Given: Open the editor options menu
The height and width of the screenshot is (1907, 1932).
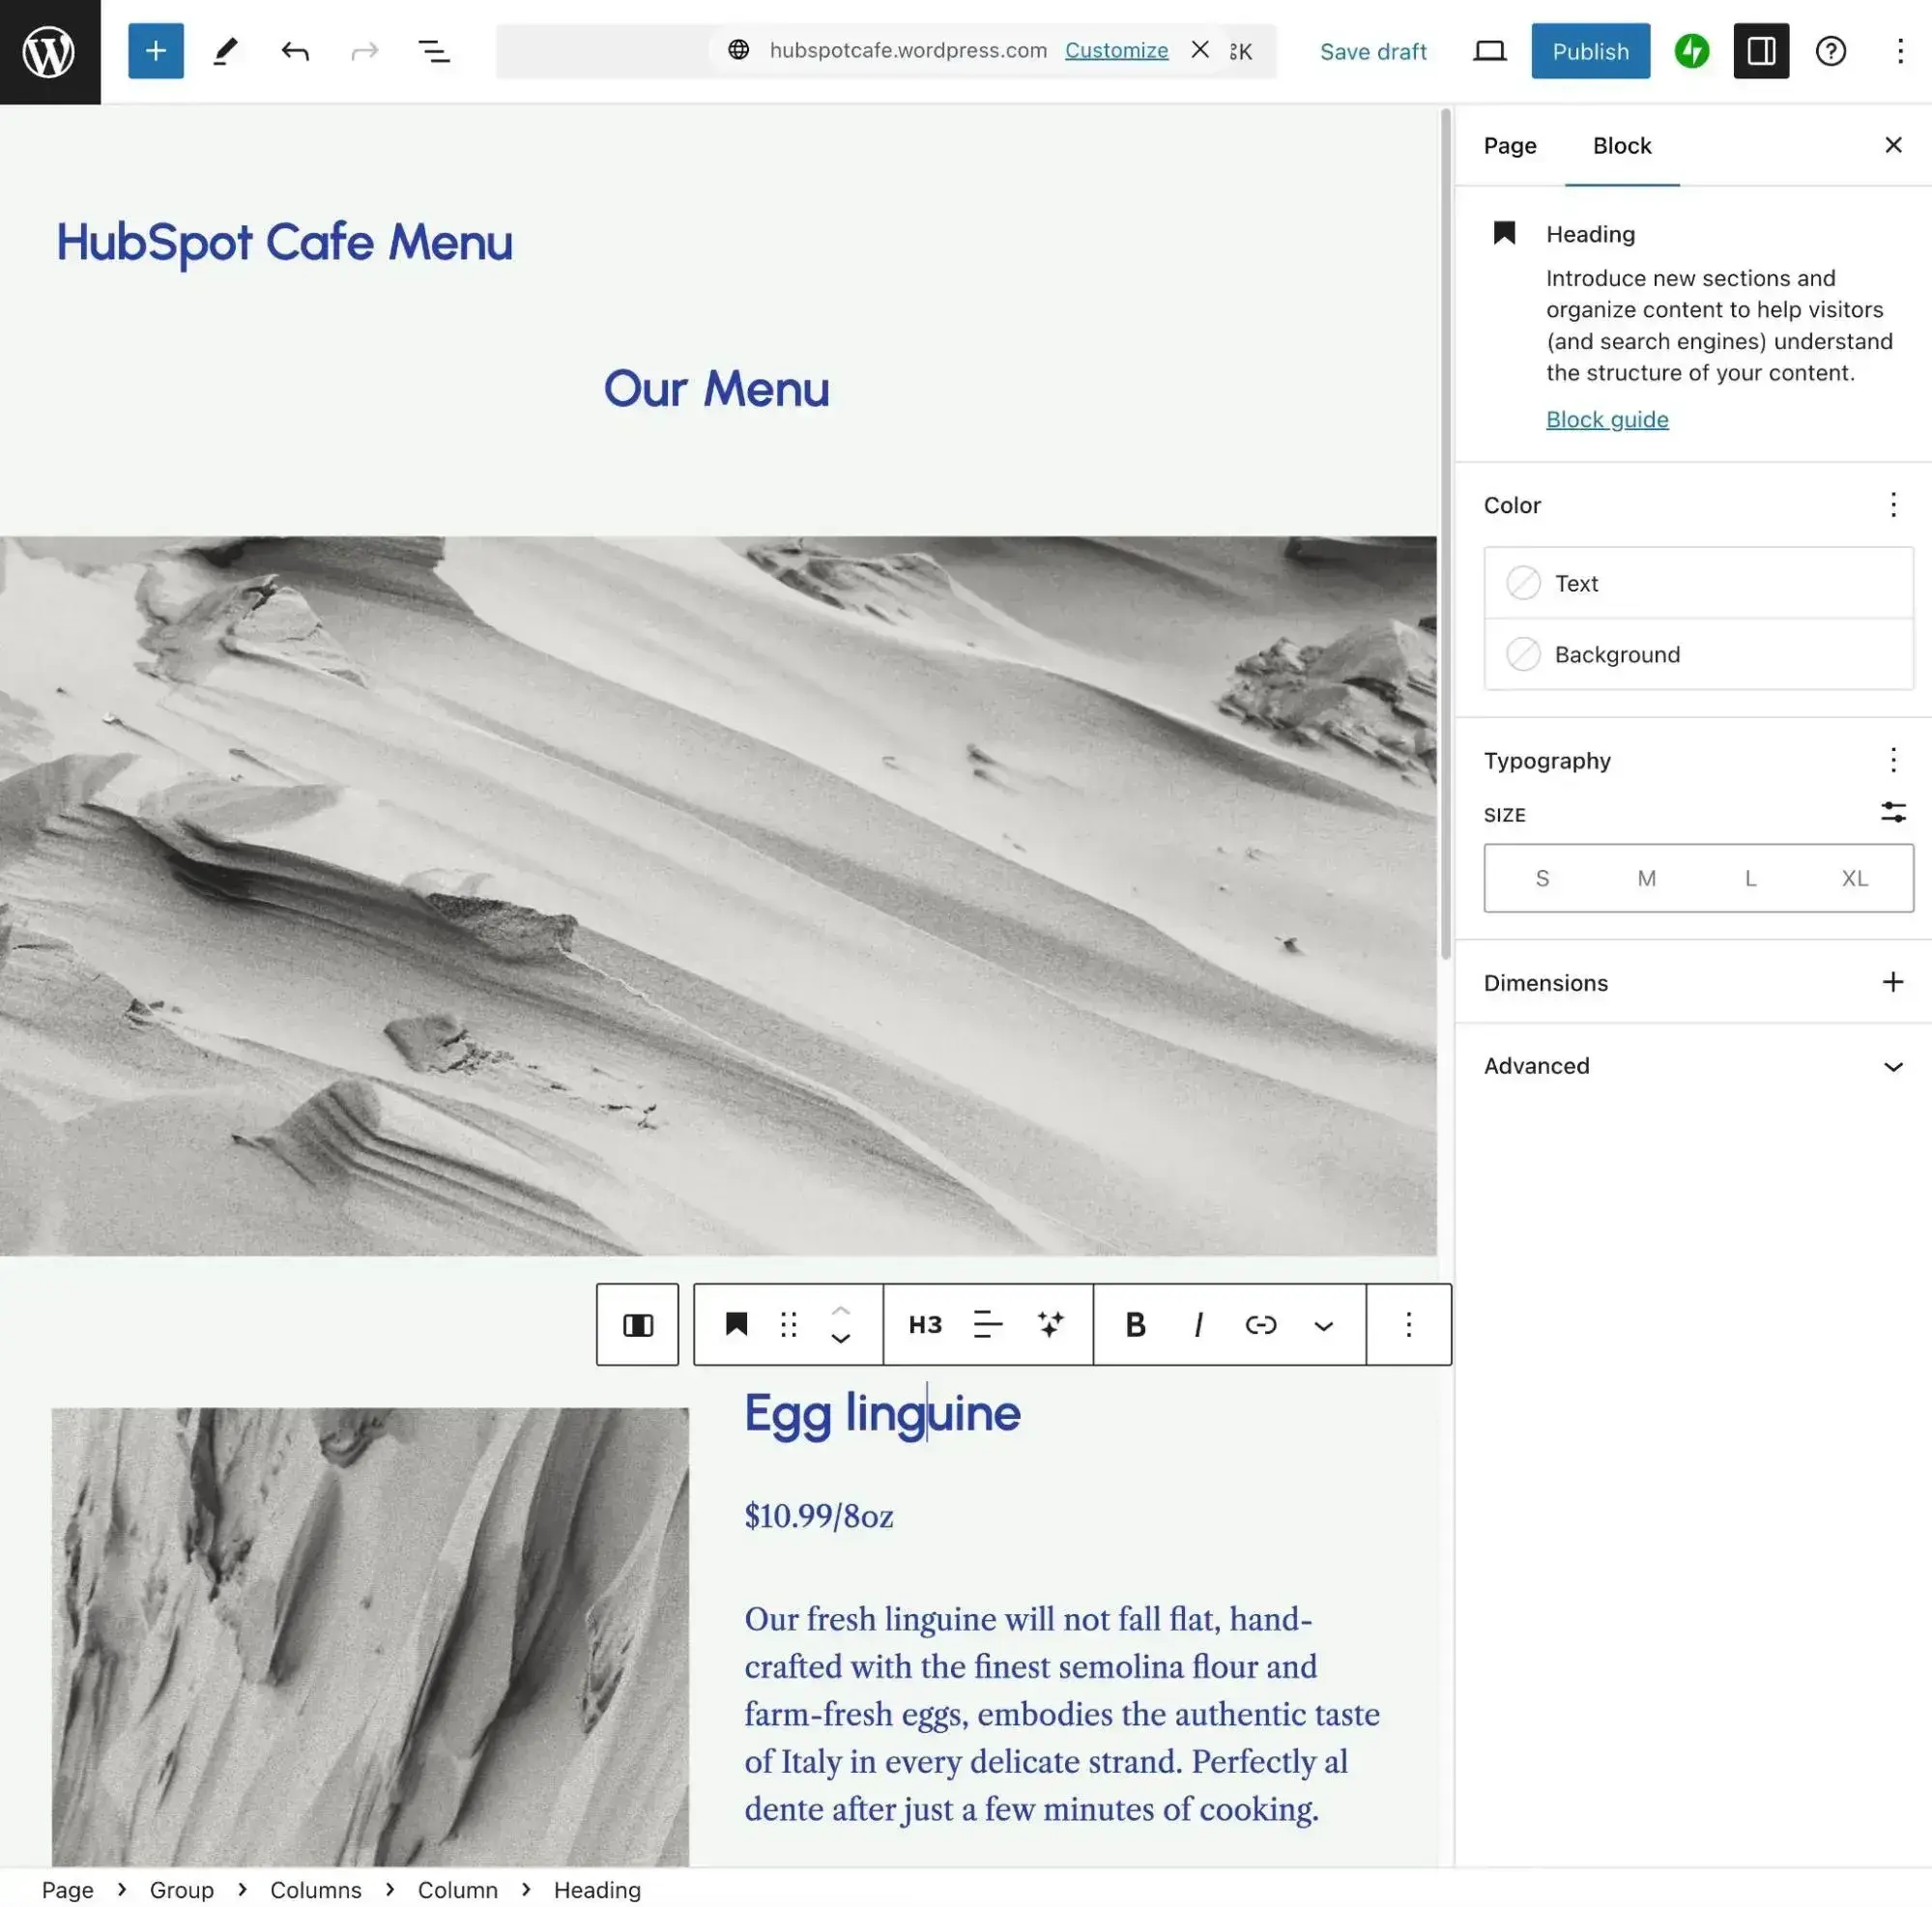Looking at the screenshot, I should tap(1898, 51).
